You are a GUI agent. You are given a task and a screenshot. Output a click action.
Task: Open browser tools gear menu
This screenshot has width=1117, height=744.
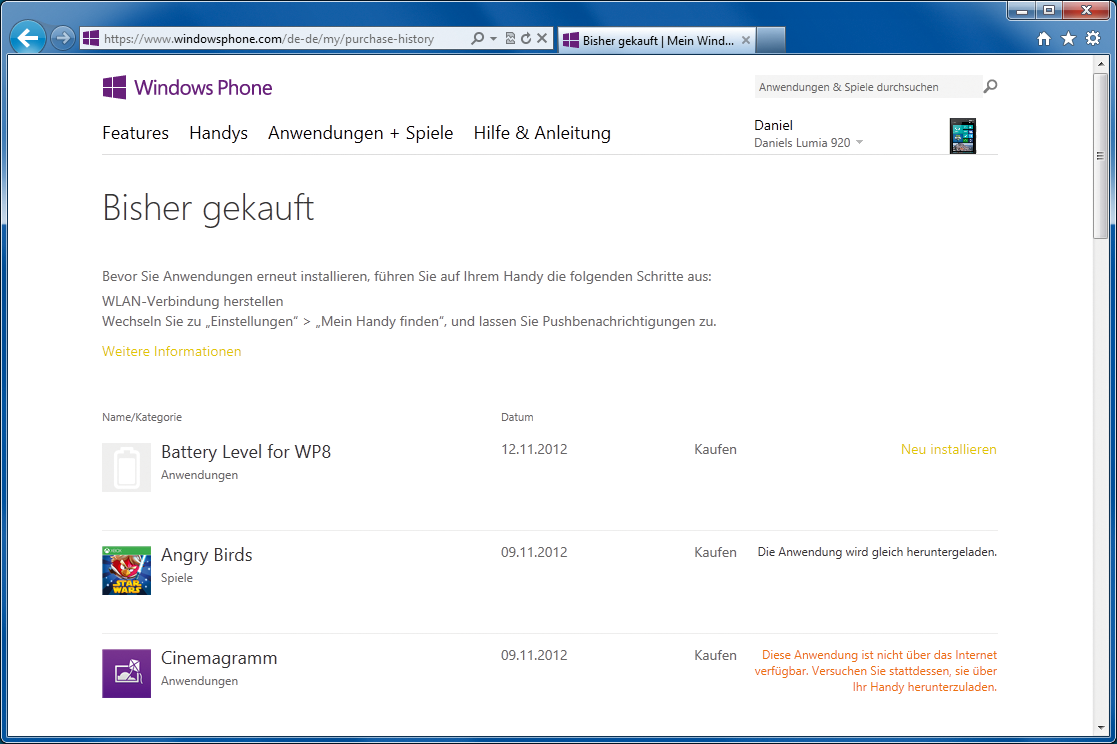[x=1093, y=38]
